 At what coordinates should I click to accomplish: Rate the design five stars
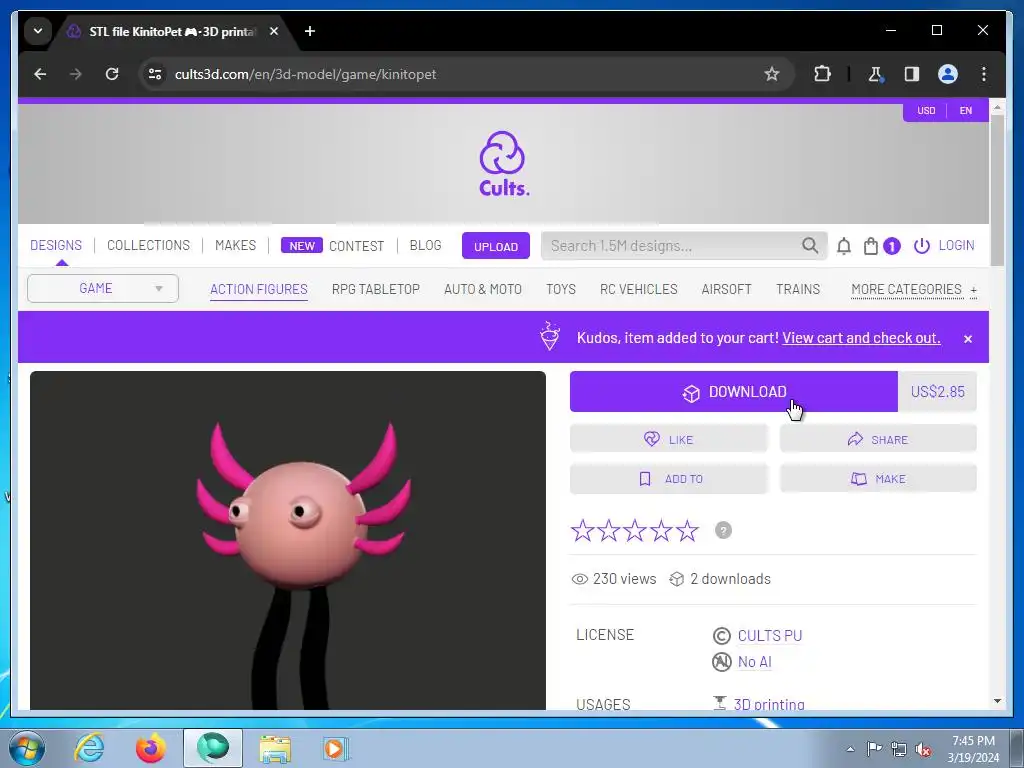click(687, 530)
